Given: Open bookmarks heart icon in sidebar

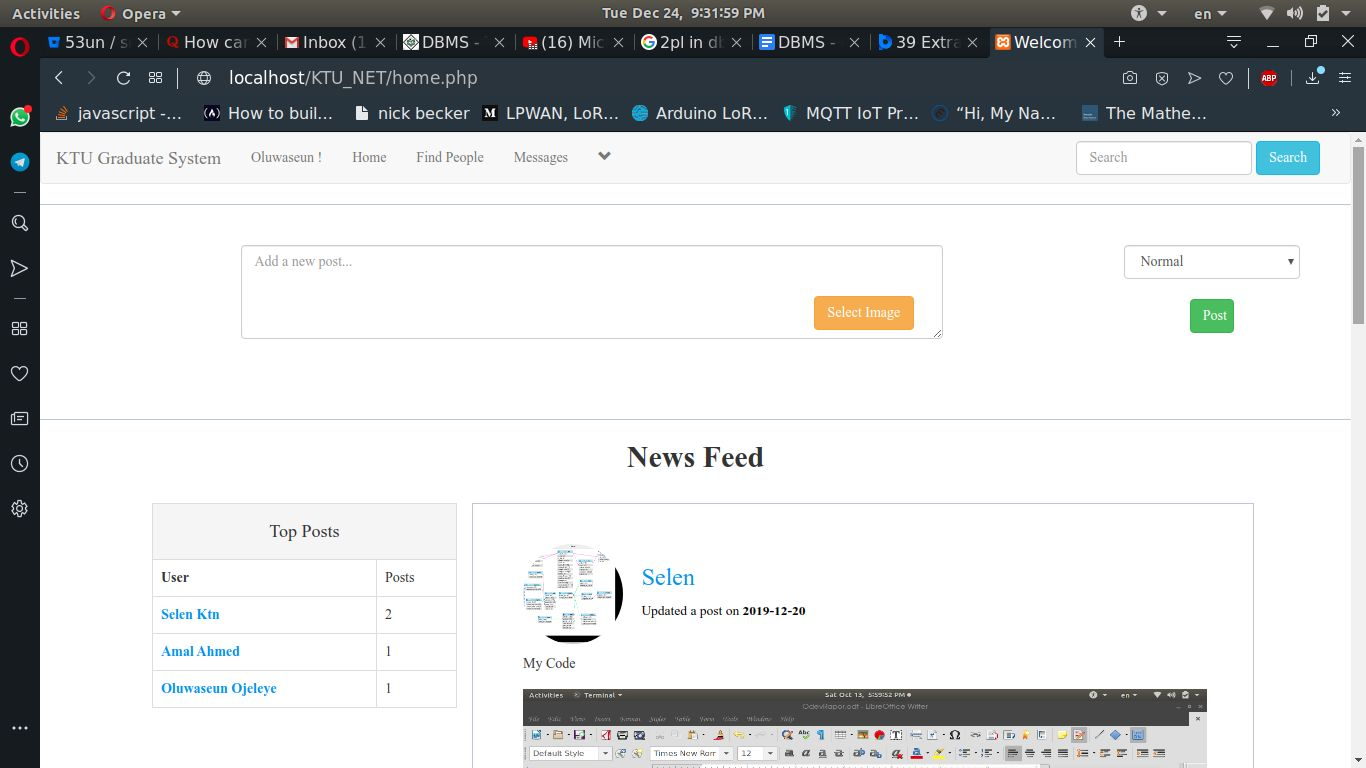Looking at the screenshot, I should pos(19,373).
